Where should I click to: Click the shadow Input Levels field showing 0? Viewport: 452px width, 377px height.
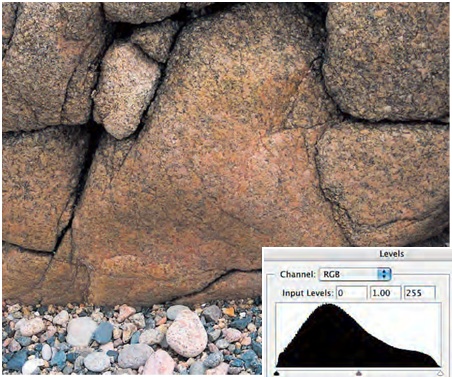352,293
